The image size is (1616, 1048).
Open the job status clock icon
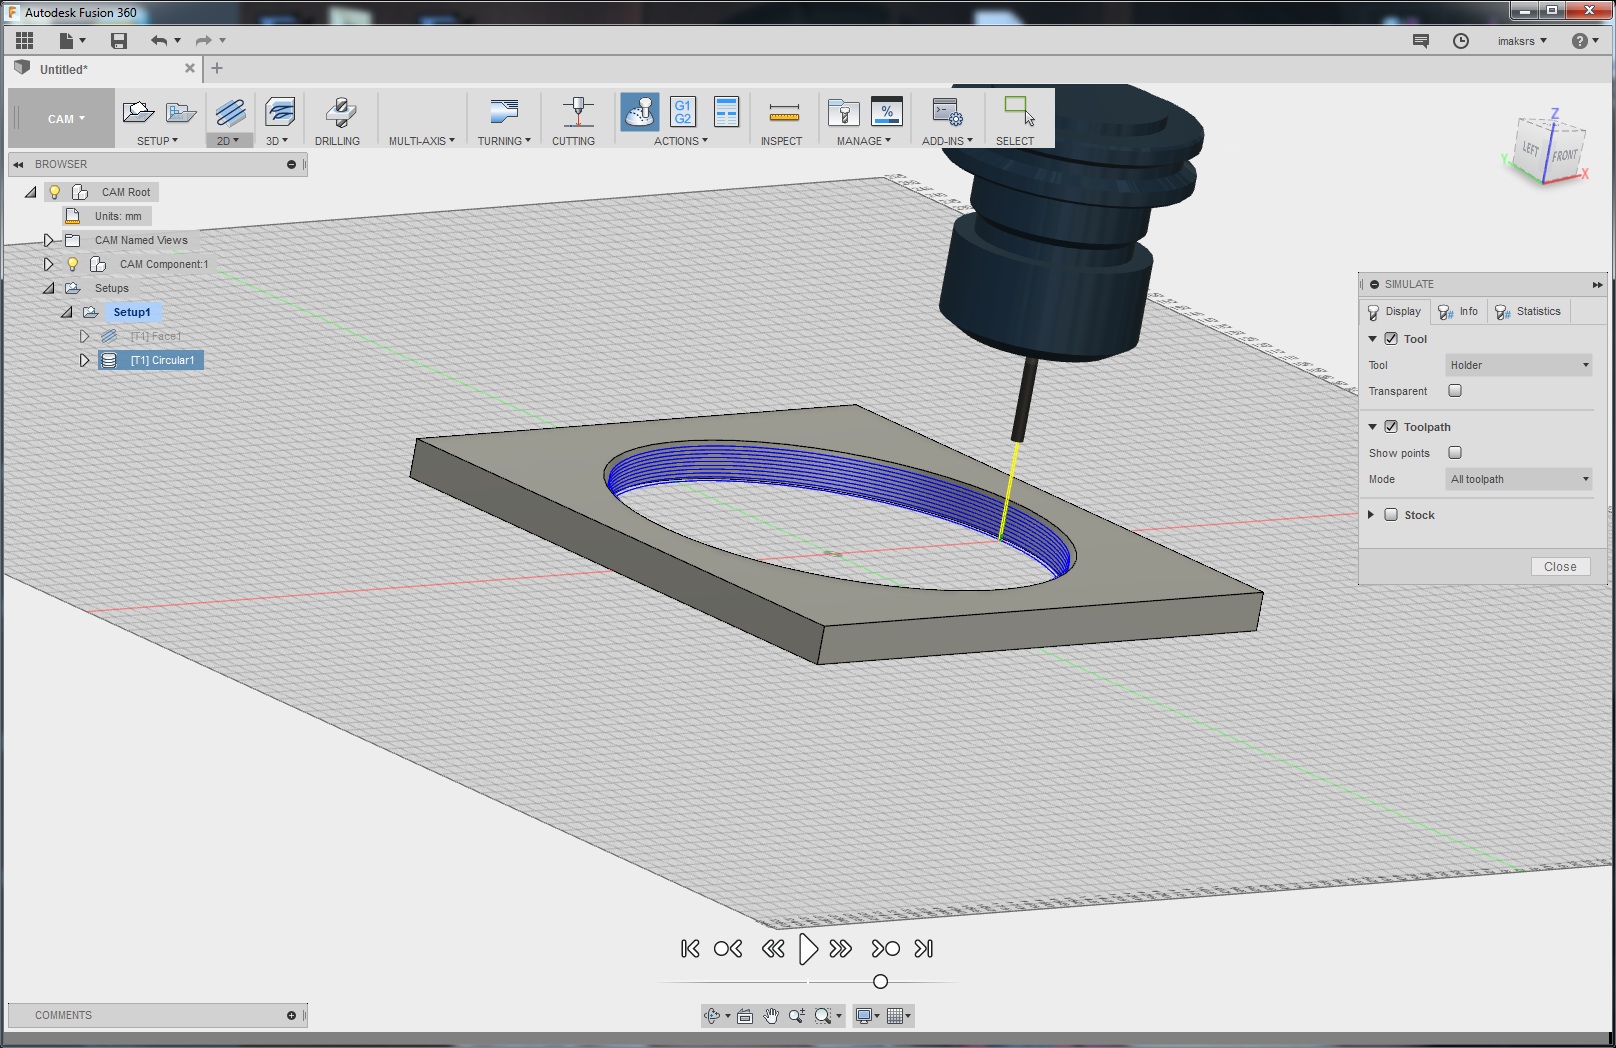(x=1461, y=41)
